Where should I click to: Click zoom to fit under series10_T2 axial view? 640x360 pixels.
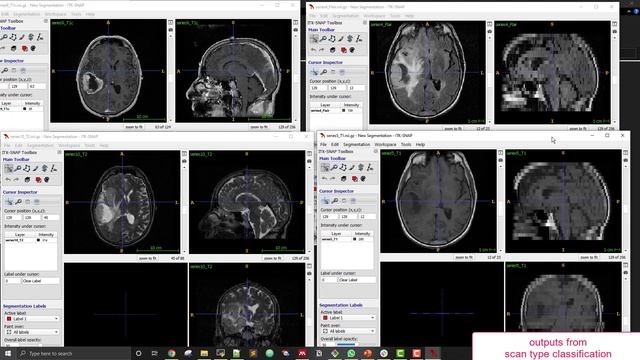click(x=148, y=258)
